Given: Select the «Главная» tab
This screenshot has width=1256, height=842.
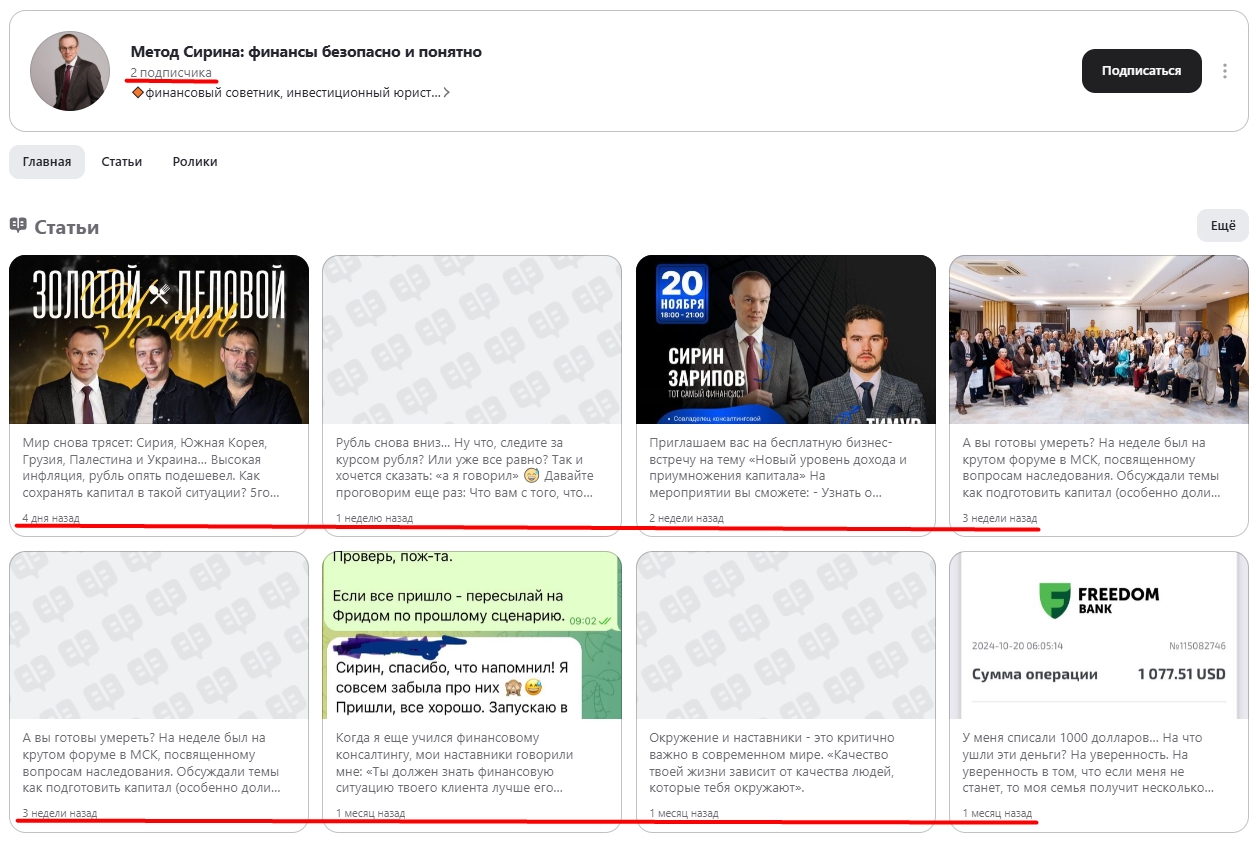Looking at the screenshot, I should (46, 161).
